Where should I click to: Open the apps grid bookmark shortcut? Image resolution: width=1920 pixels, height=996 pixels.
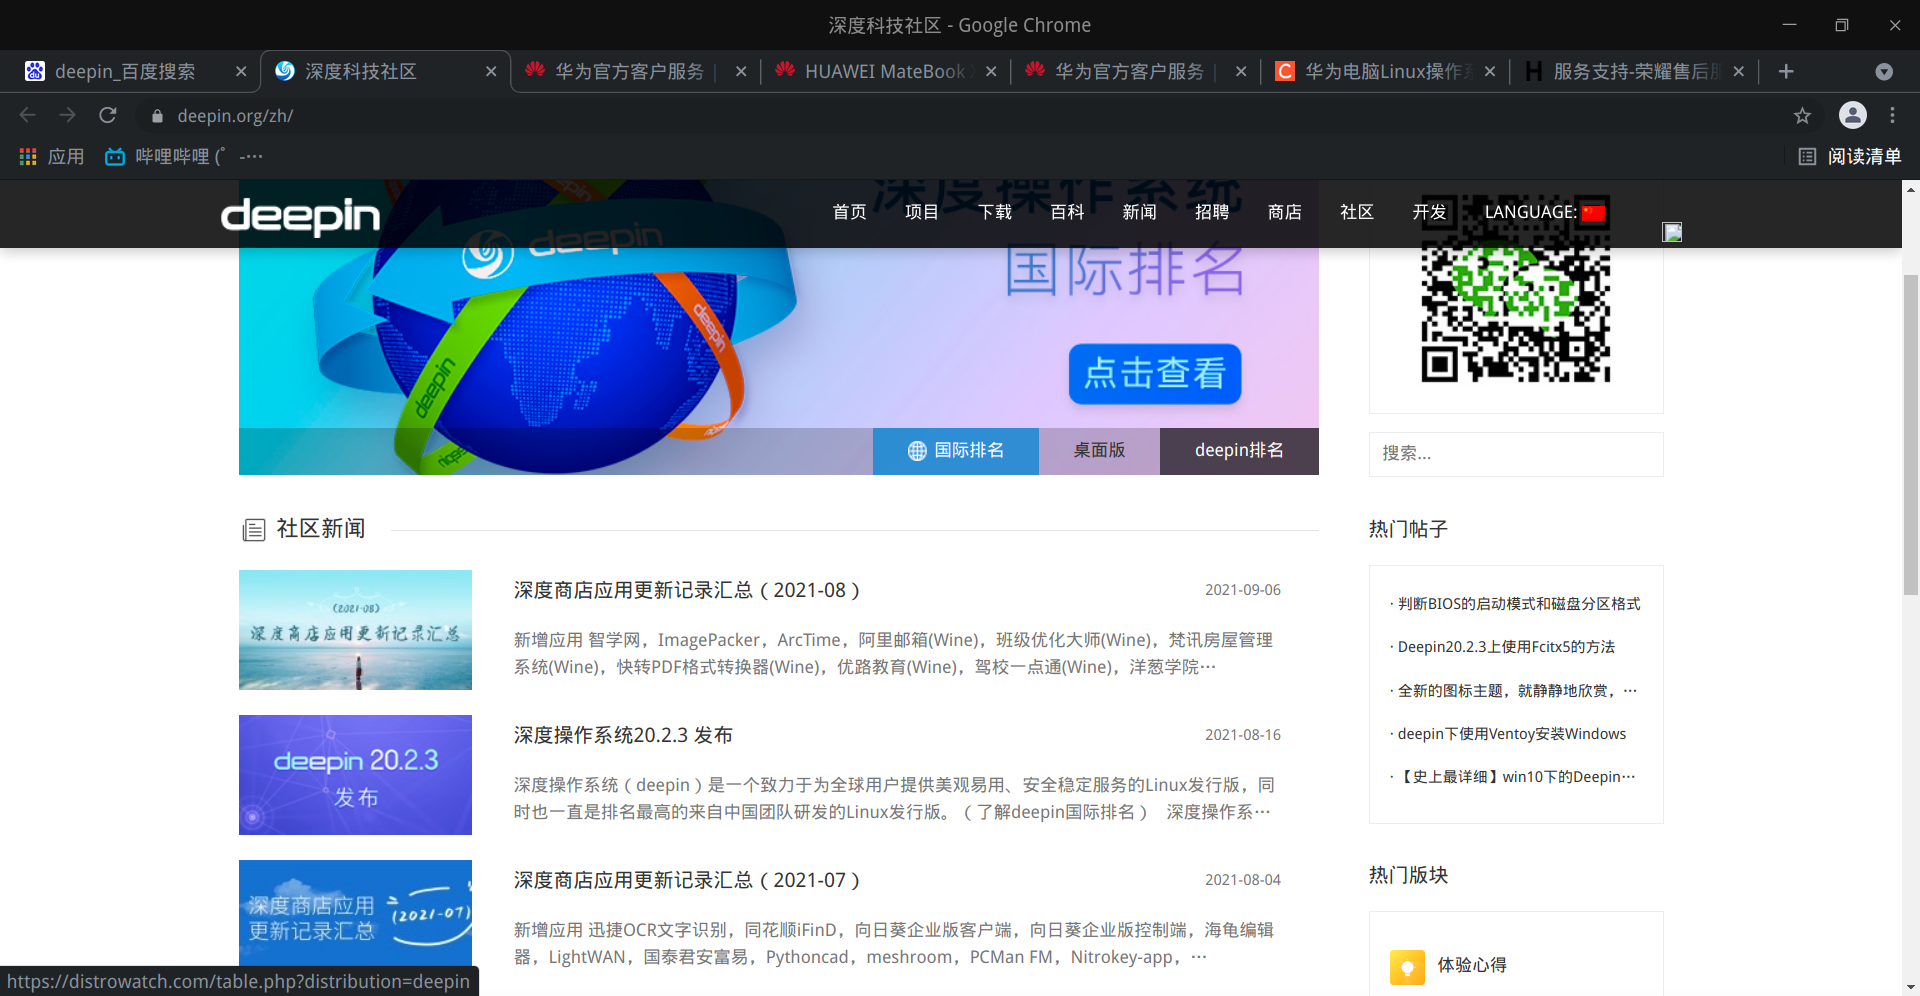click(52, 157)
